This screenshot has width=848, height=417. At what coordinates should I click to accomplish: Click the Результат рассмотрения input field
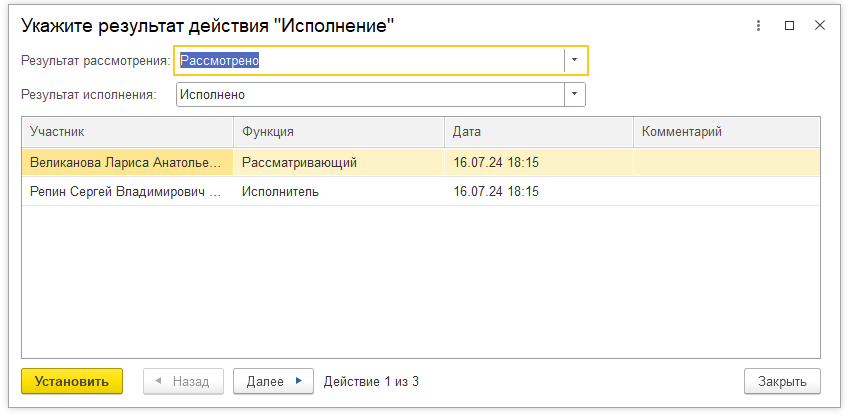(x=370, y=60)
